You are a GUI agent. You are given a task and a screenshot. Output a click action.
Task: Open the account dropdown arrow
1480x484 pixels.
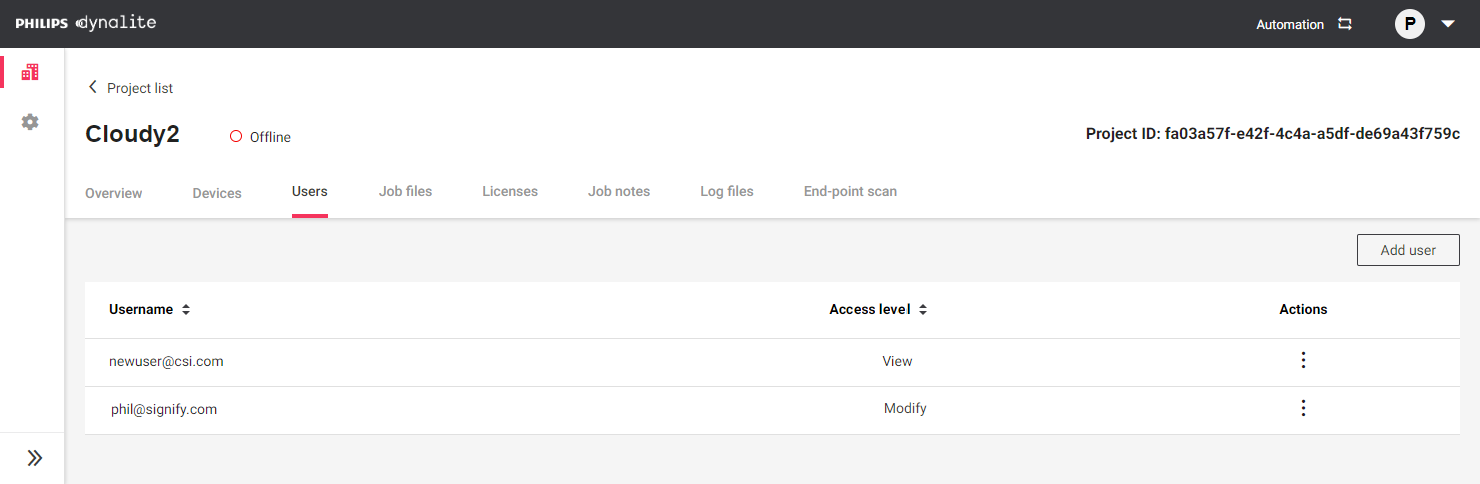[x=1448, y=24]
